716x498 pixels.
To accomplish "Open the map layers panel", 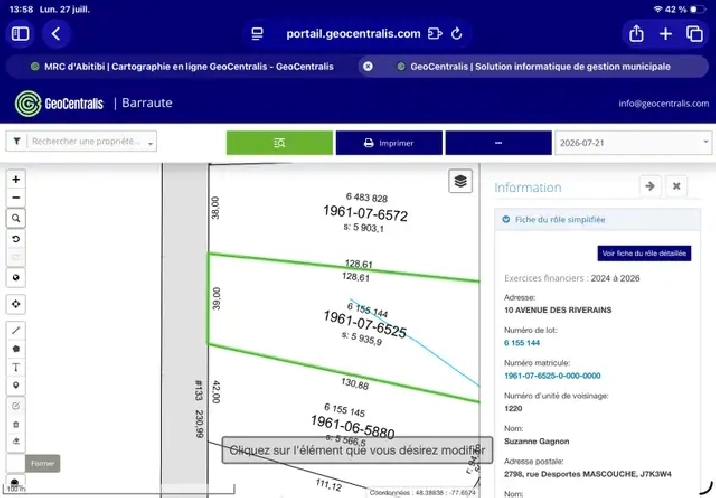I will 460,181.
